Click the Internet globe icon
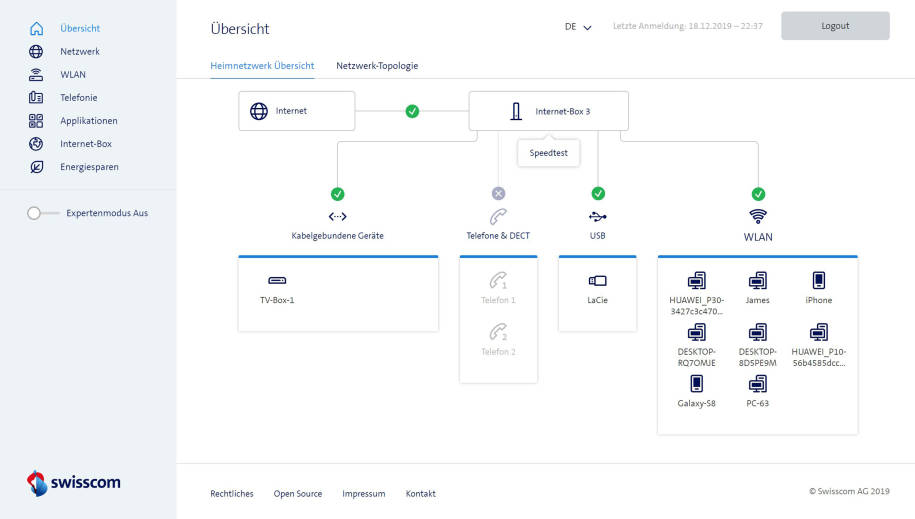 [x=259, y=111]
